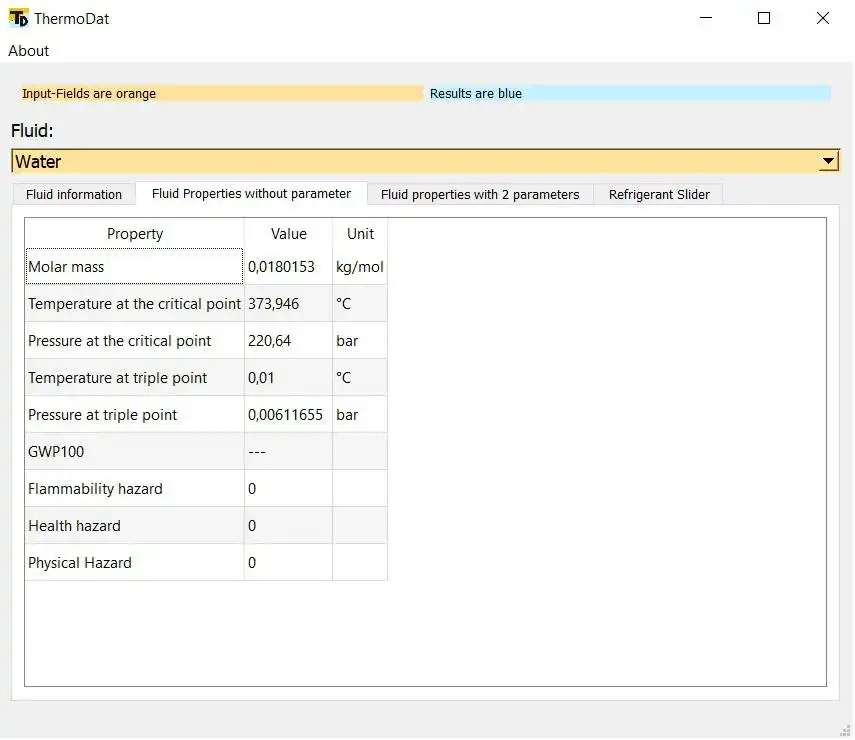Open the Fluid properties with 2 parameters tab
The height and width of the screenshot is (740, 855).
click(x=480, y=194)
